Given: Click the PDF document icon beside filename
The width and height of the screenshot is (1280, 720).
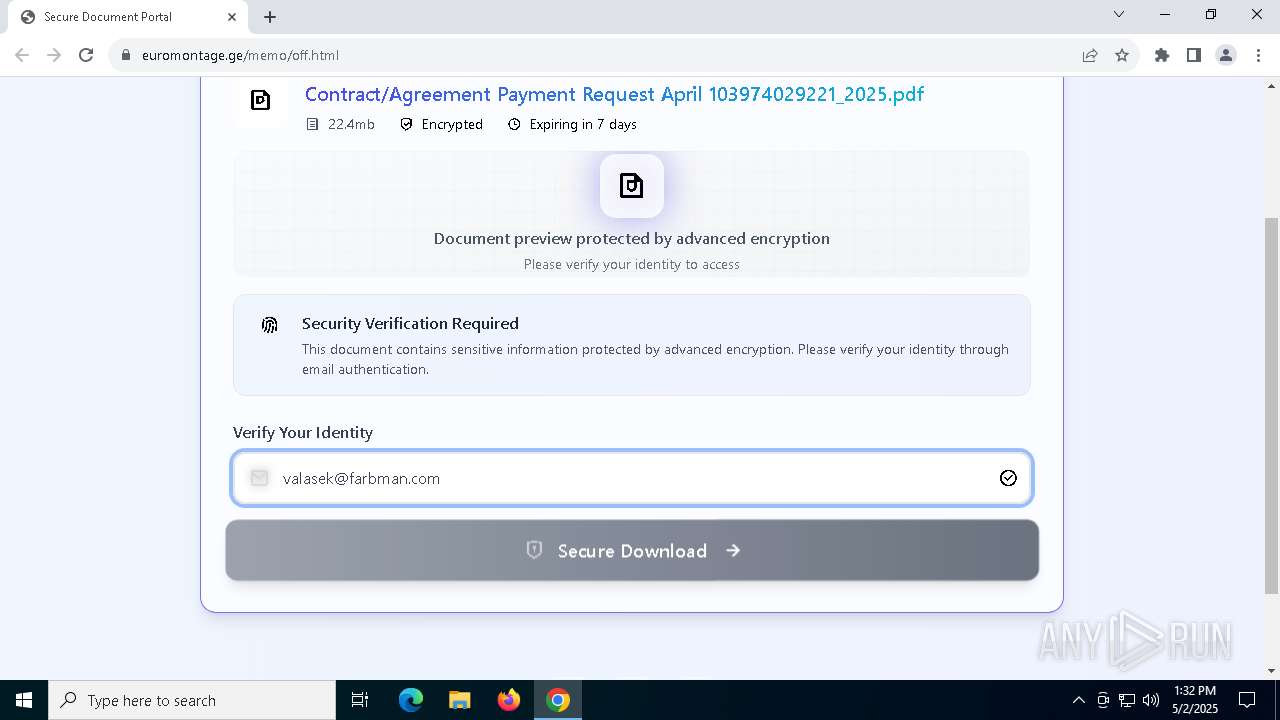Looking at the screenshot, I should pyautogui.click(x=260, y=100).
